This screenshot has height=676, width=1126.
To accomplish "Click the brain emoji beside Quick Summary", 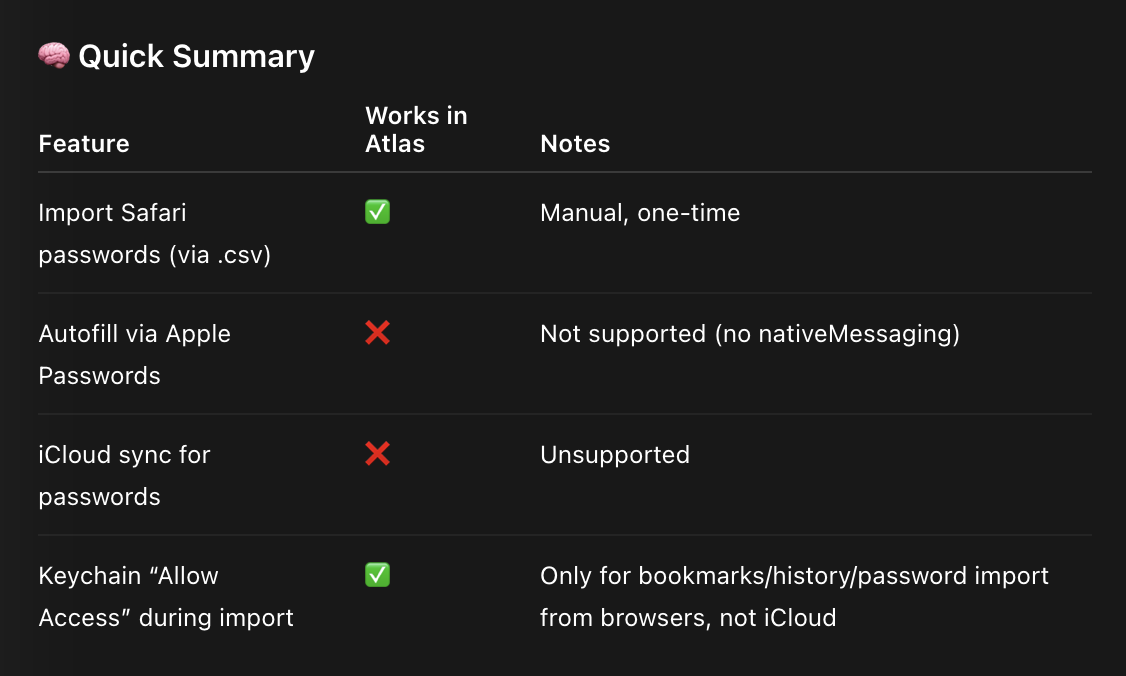I will pos(54,56).
